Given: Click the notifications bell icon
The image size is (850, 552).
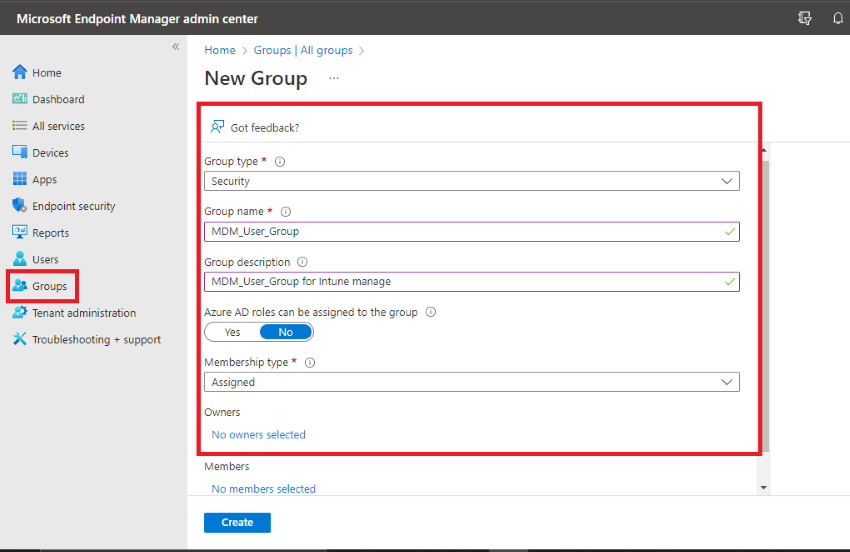Looking at the screenshot, I should [838, 18].
